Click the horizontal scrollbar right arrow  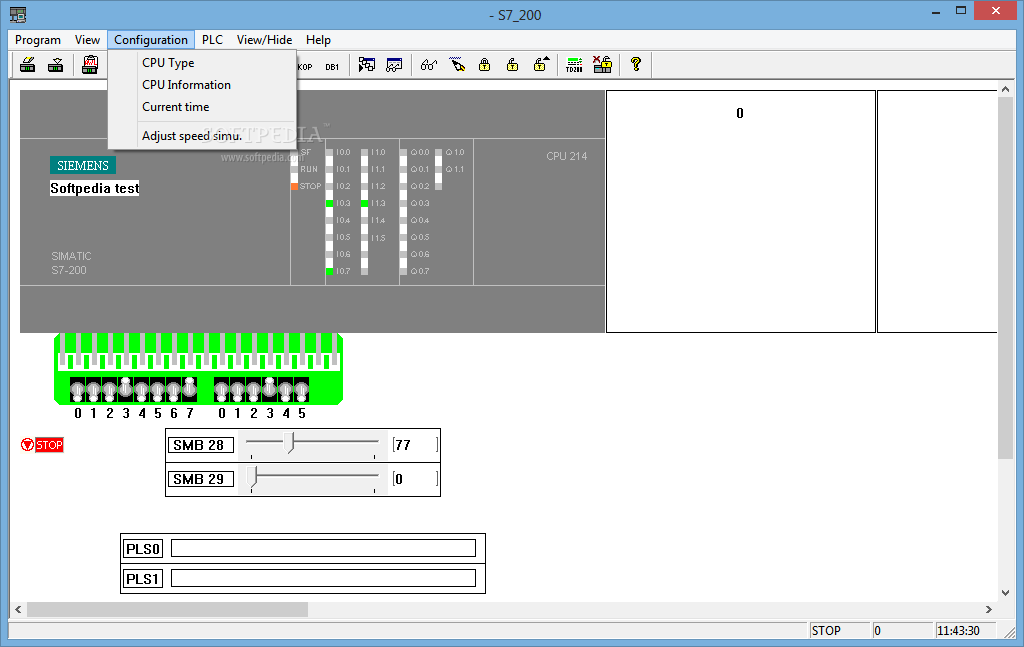coord(989,609)
